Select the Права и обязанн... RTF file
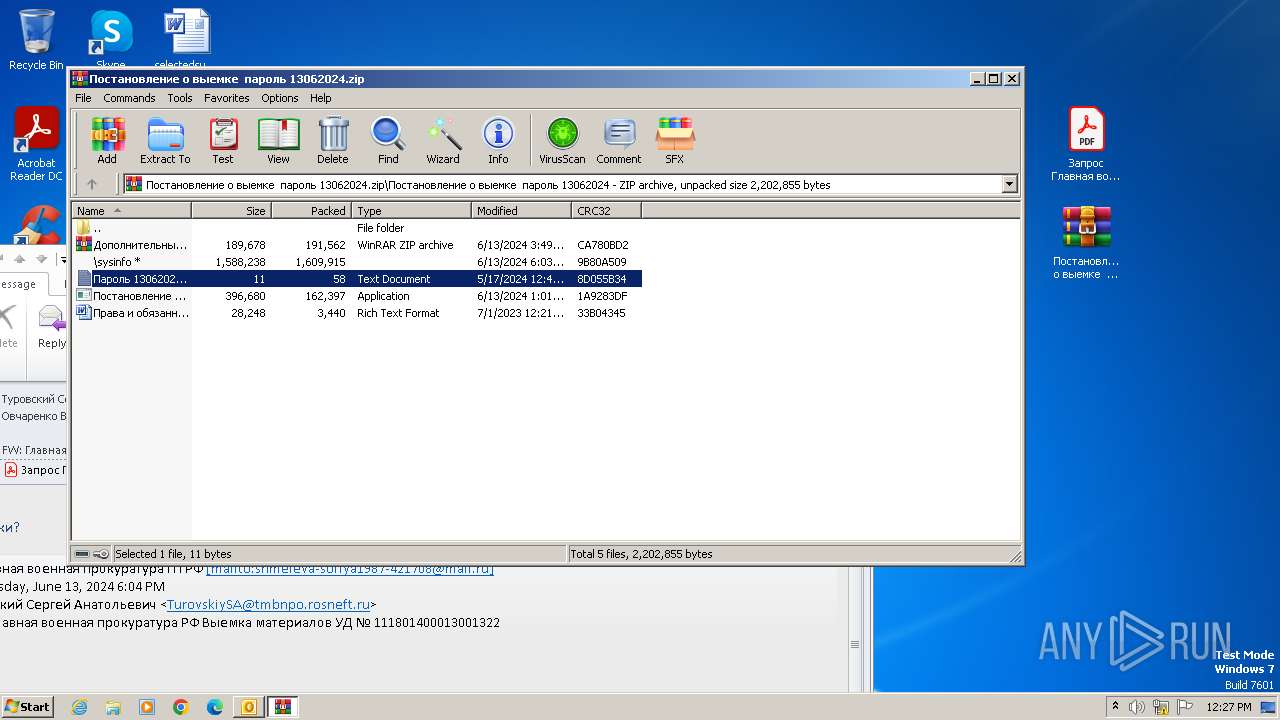Image resolution: width=1280 pixels, height=720 pixels. [x=357, y=313]
